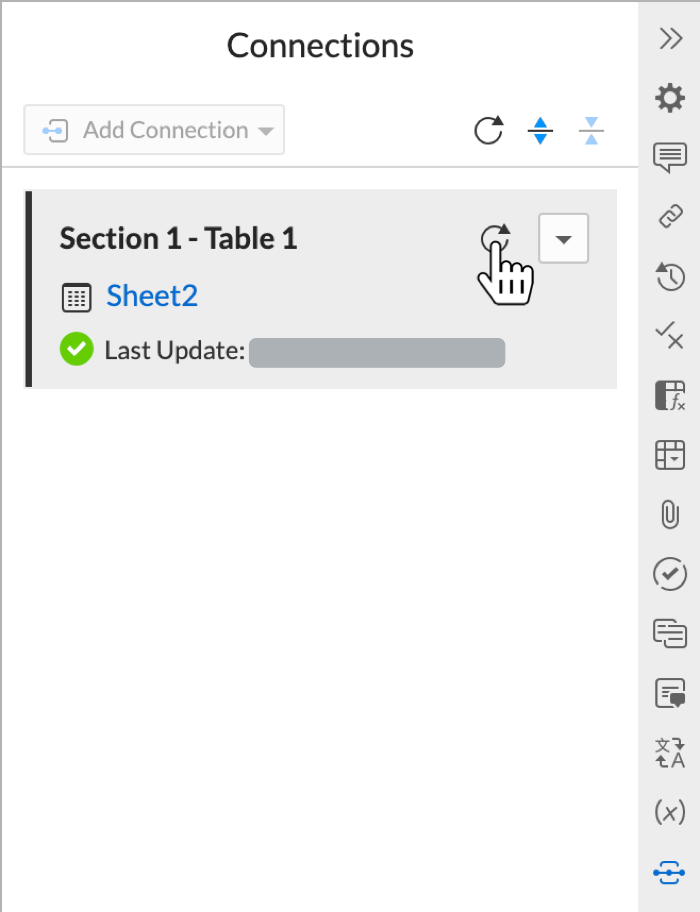
Task: Open Section 1 - Table 1 options dropdown
Action: click(563, 238)
